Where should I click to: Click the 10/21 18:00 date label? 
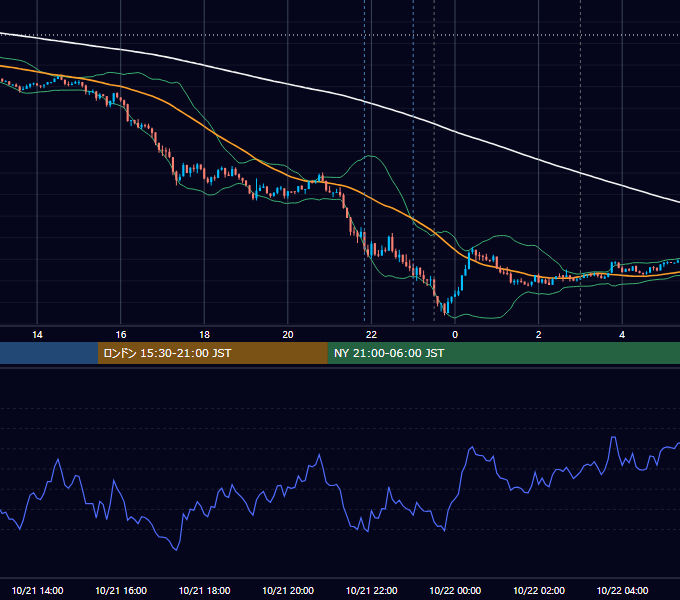[x=204, y=590]
